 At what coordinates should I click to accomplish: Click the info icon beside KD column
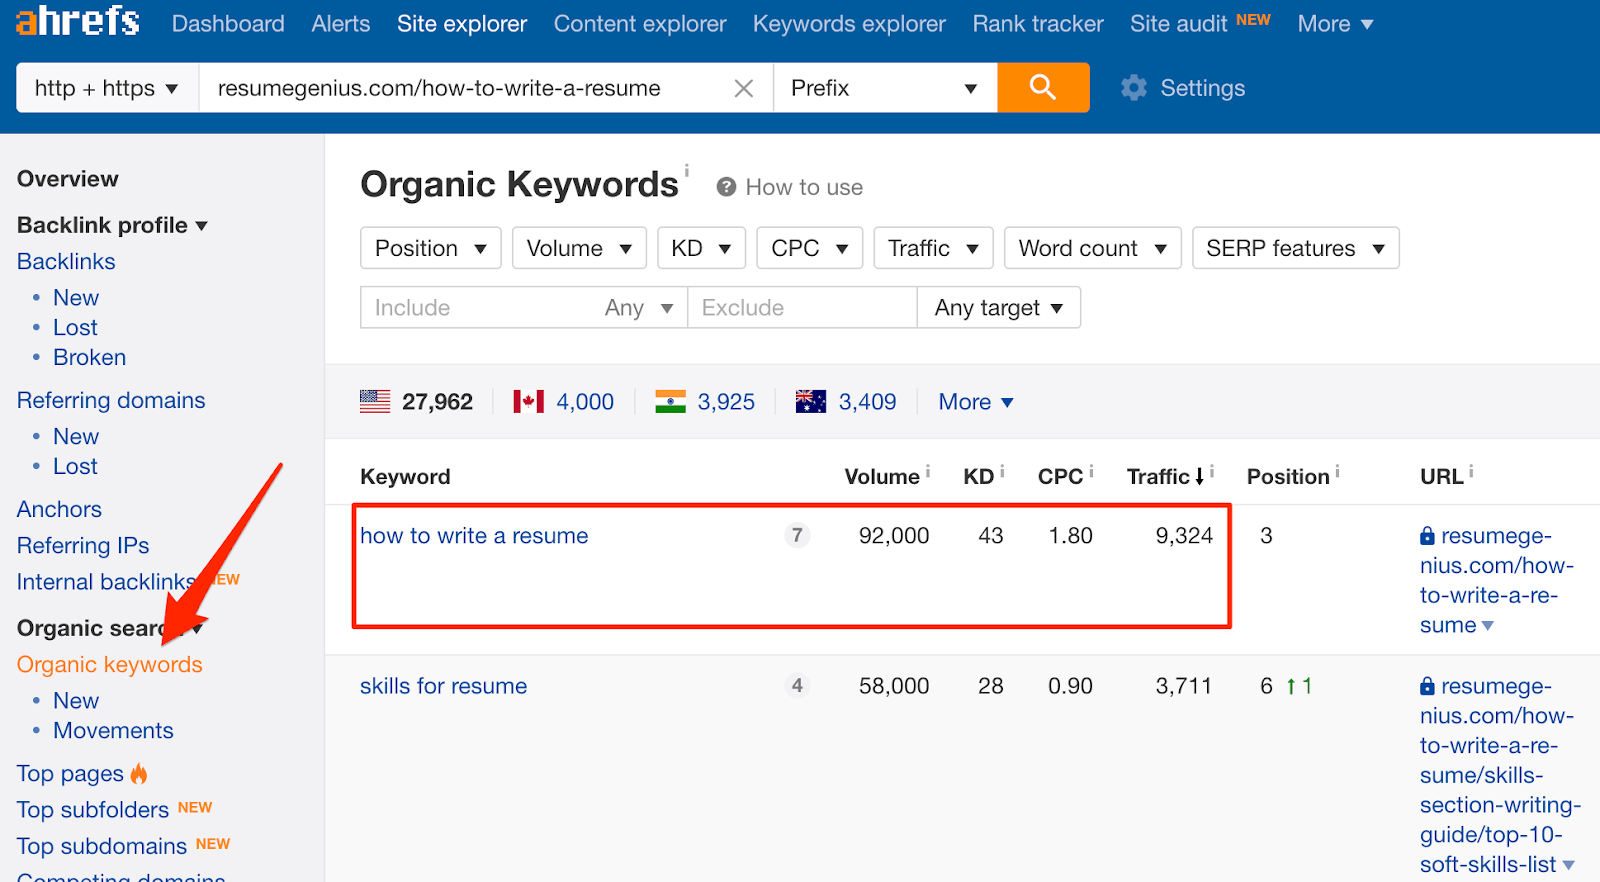click(x=1002, y=471)
